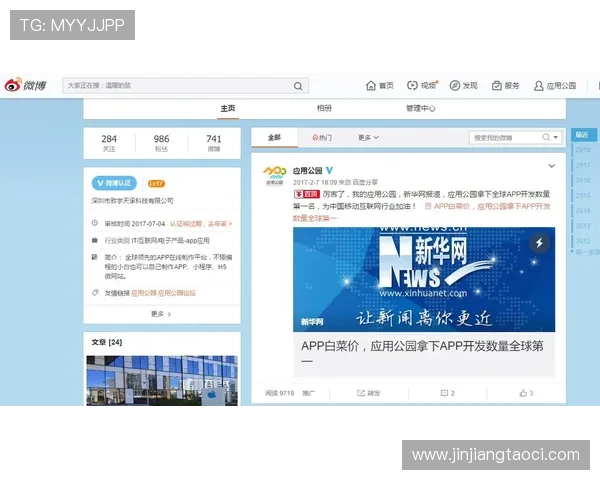The width and height of the screenshot is (600, 480).
Task: Expand 更多 profile details
Action: point(161,314)
